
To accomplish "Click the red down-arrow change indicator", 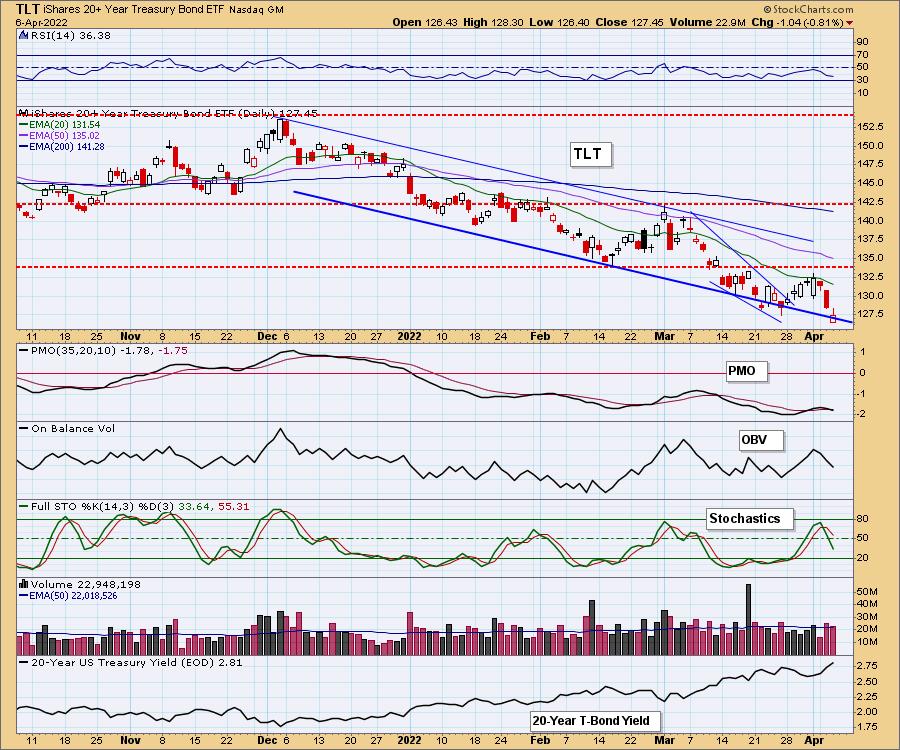I will [x=849, y=23].
